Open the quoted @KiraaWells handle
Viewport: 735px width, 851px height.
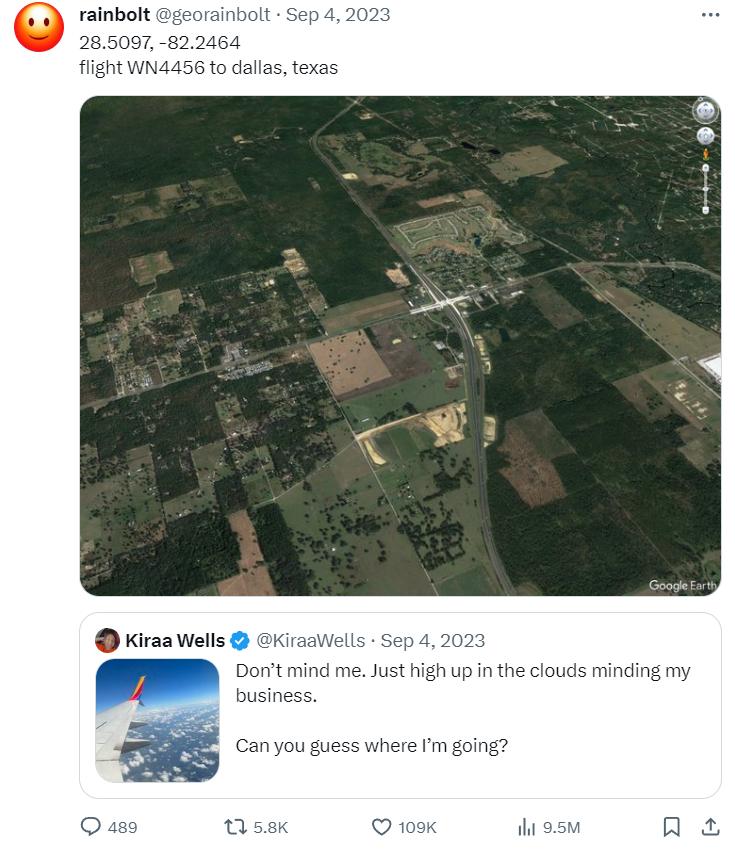tap(311, 641)
